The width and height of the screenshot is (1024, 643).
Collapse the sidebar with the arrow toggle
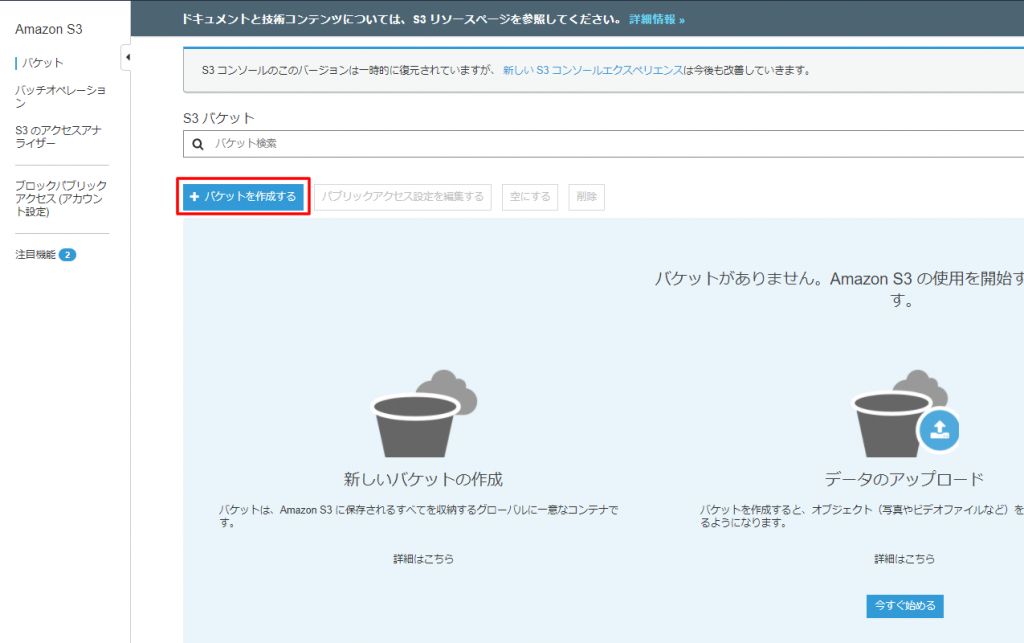(127, 57)
